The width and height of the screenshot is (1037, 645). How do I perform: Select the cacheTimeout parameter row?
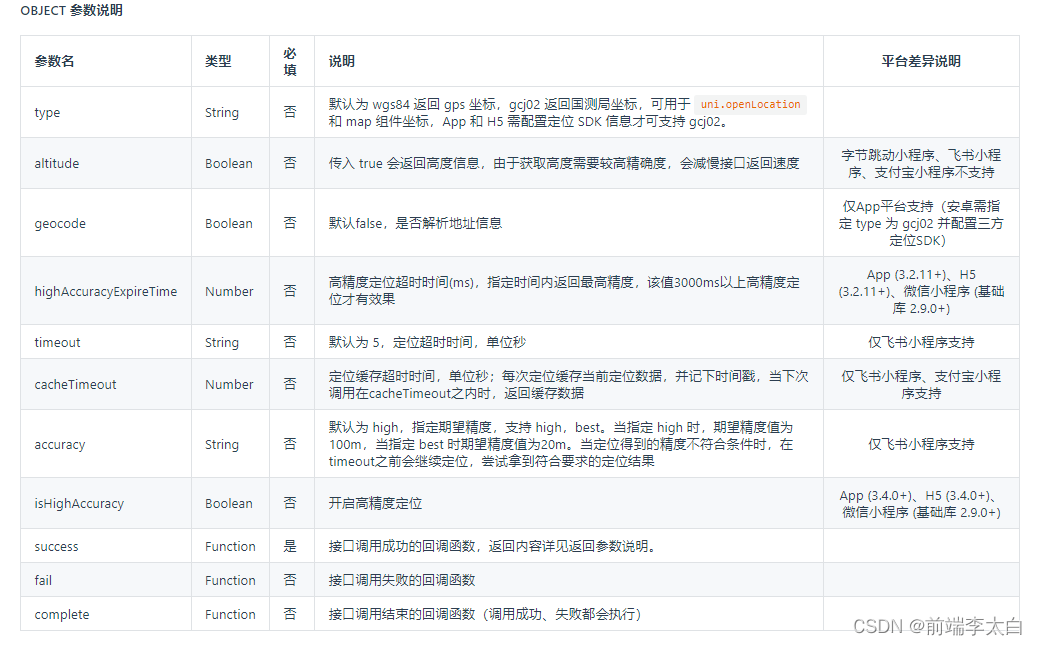point(73,384)
